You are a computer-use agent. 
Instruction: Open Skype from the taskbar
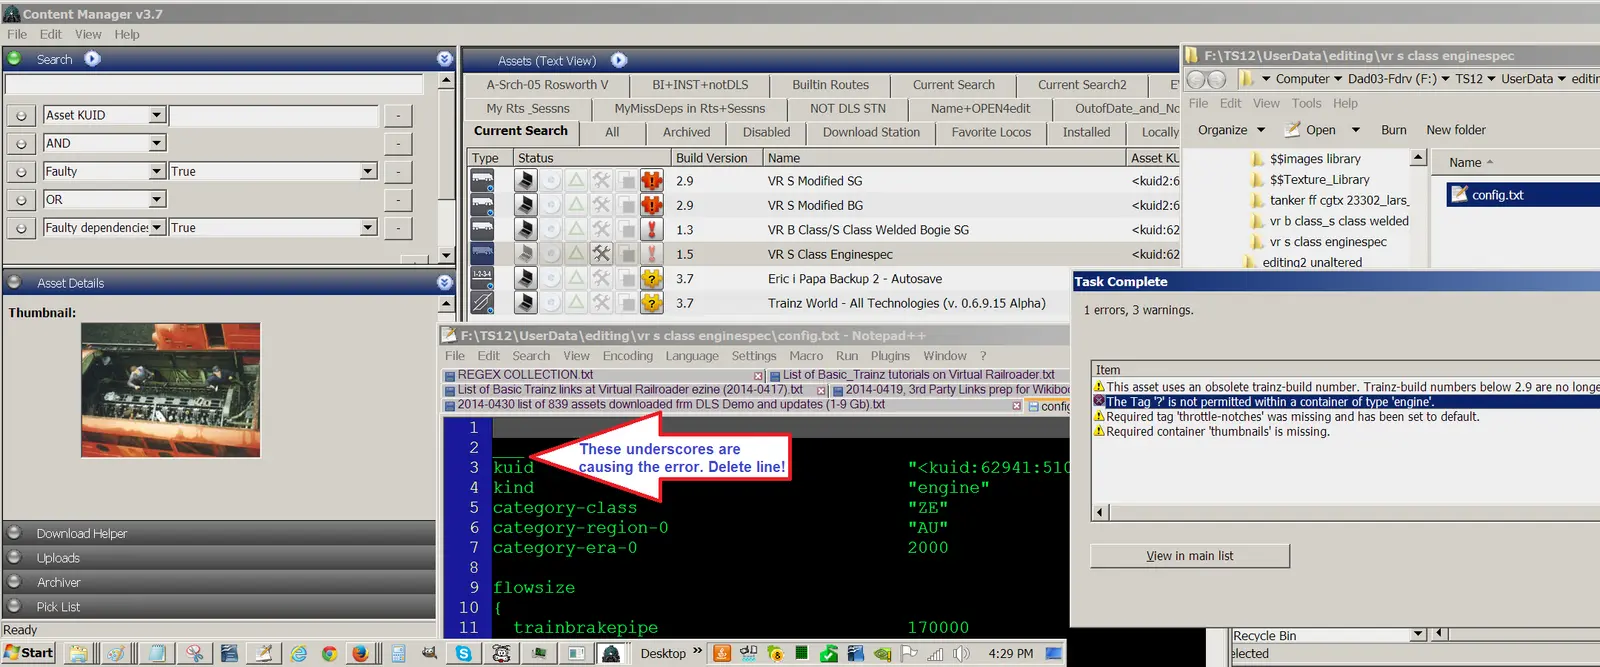coord(464,654)
